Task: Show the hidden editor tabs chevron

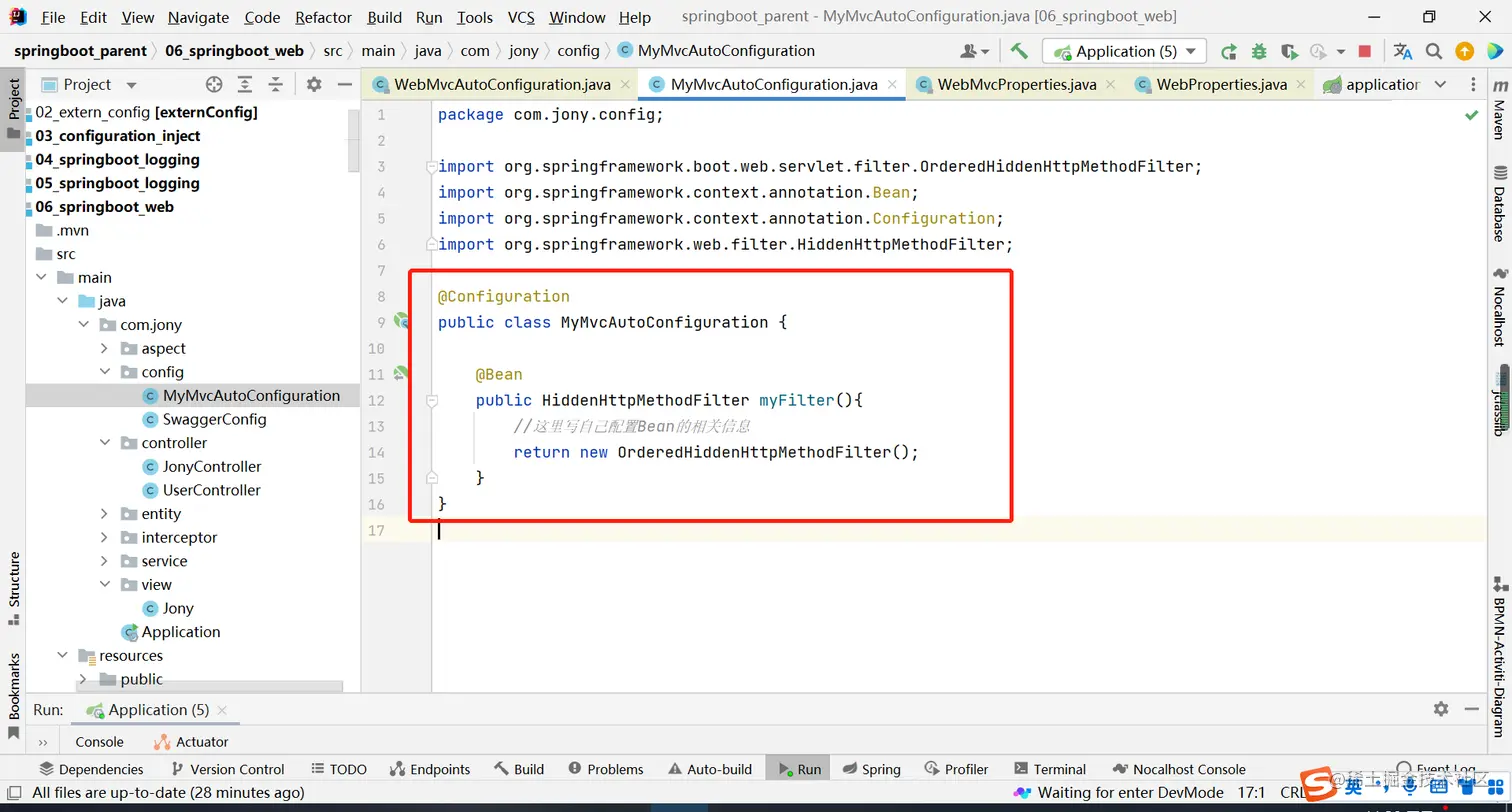Action: tap(1440, 85)
